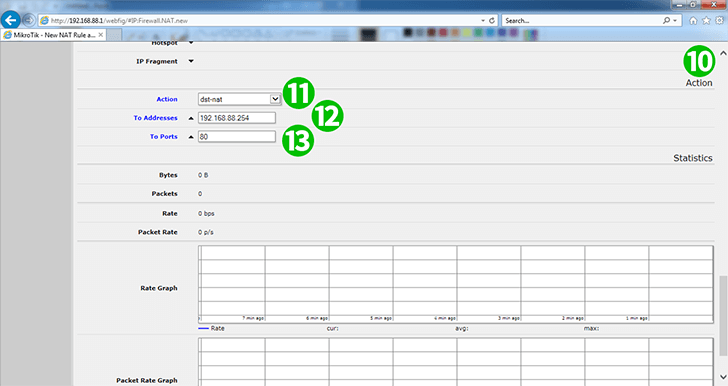This screenshot has height=386, width=728.
Task: Select the MikroTik New NAT Rule tab
Action: click(x=53, y=35)
